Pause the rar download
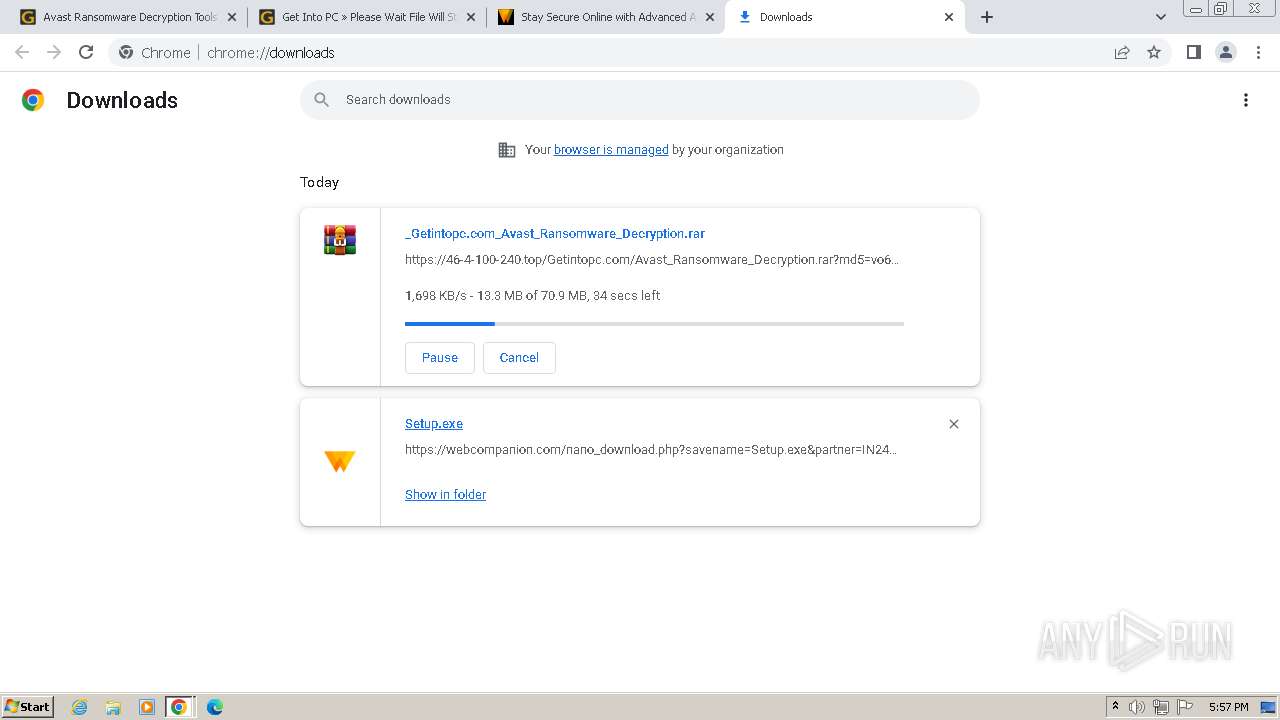1280x720 pixels. click(440, 358)
